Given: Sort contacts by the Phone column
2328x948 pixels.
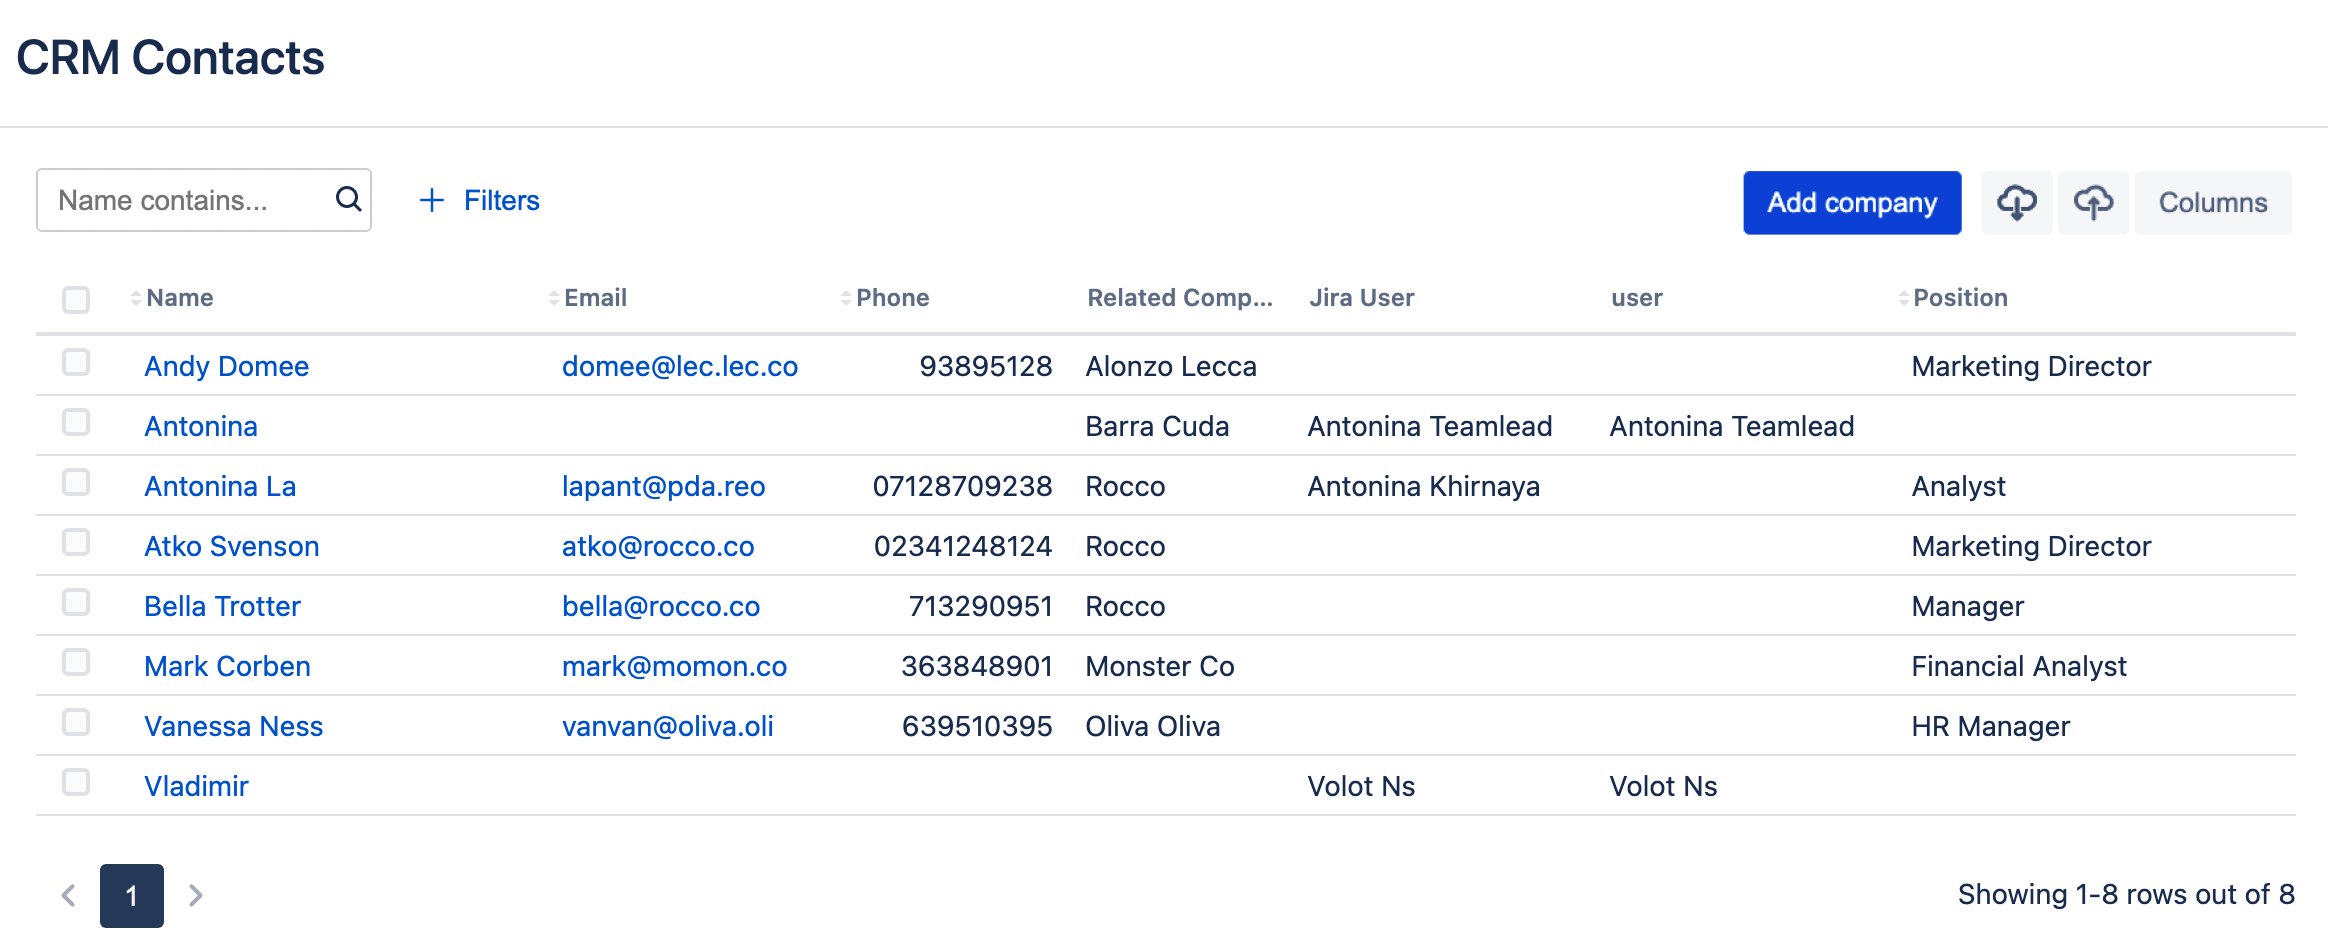Looking at the screenshot, I should click(891, 298).
